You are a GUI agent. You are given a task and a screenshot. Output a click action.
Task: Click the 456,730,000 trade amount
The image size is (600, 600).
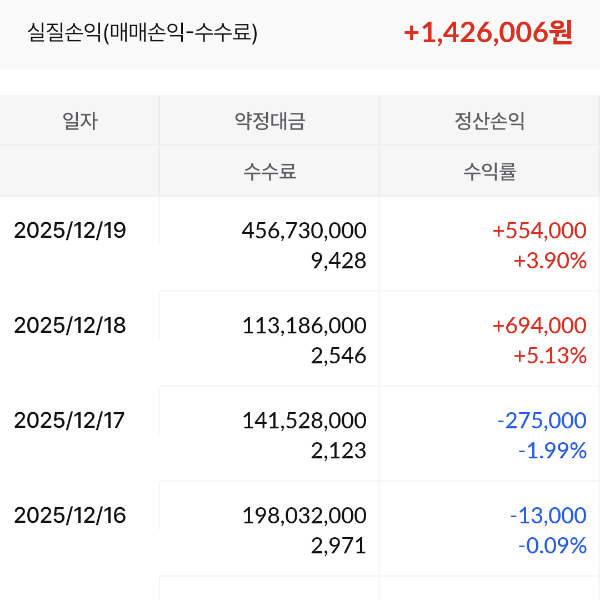point(304,230)
